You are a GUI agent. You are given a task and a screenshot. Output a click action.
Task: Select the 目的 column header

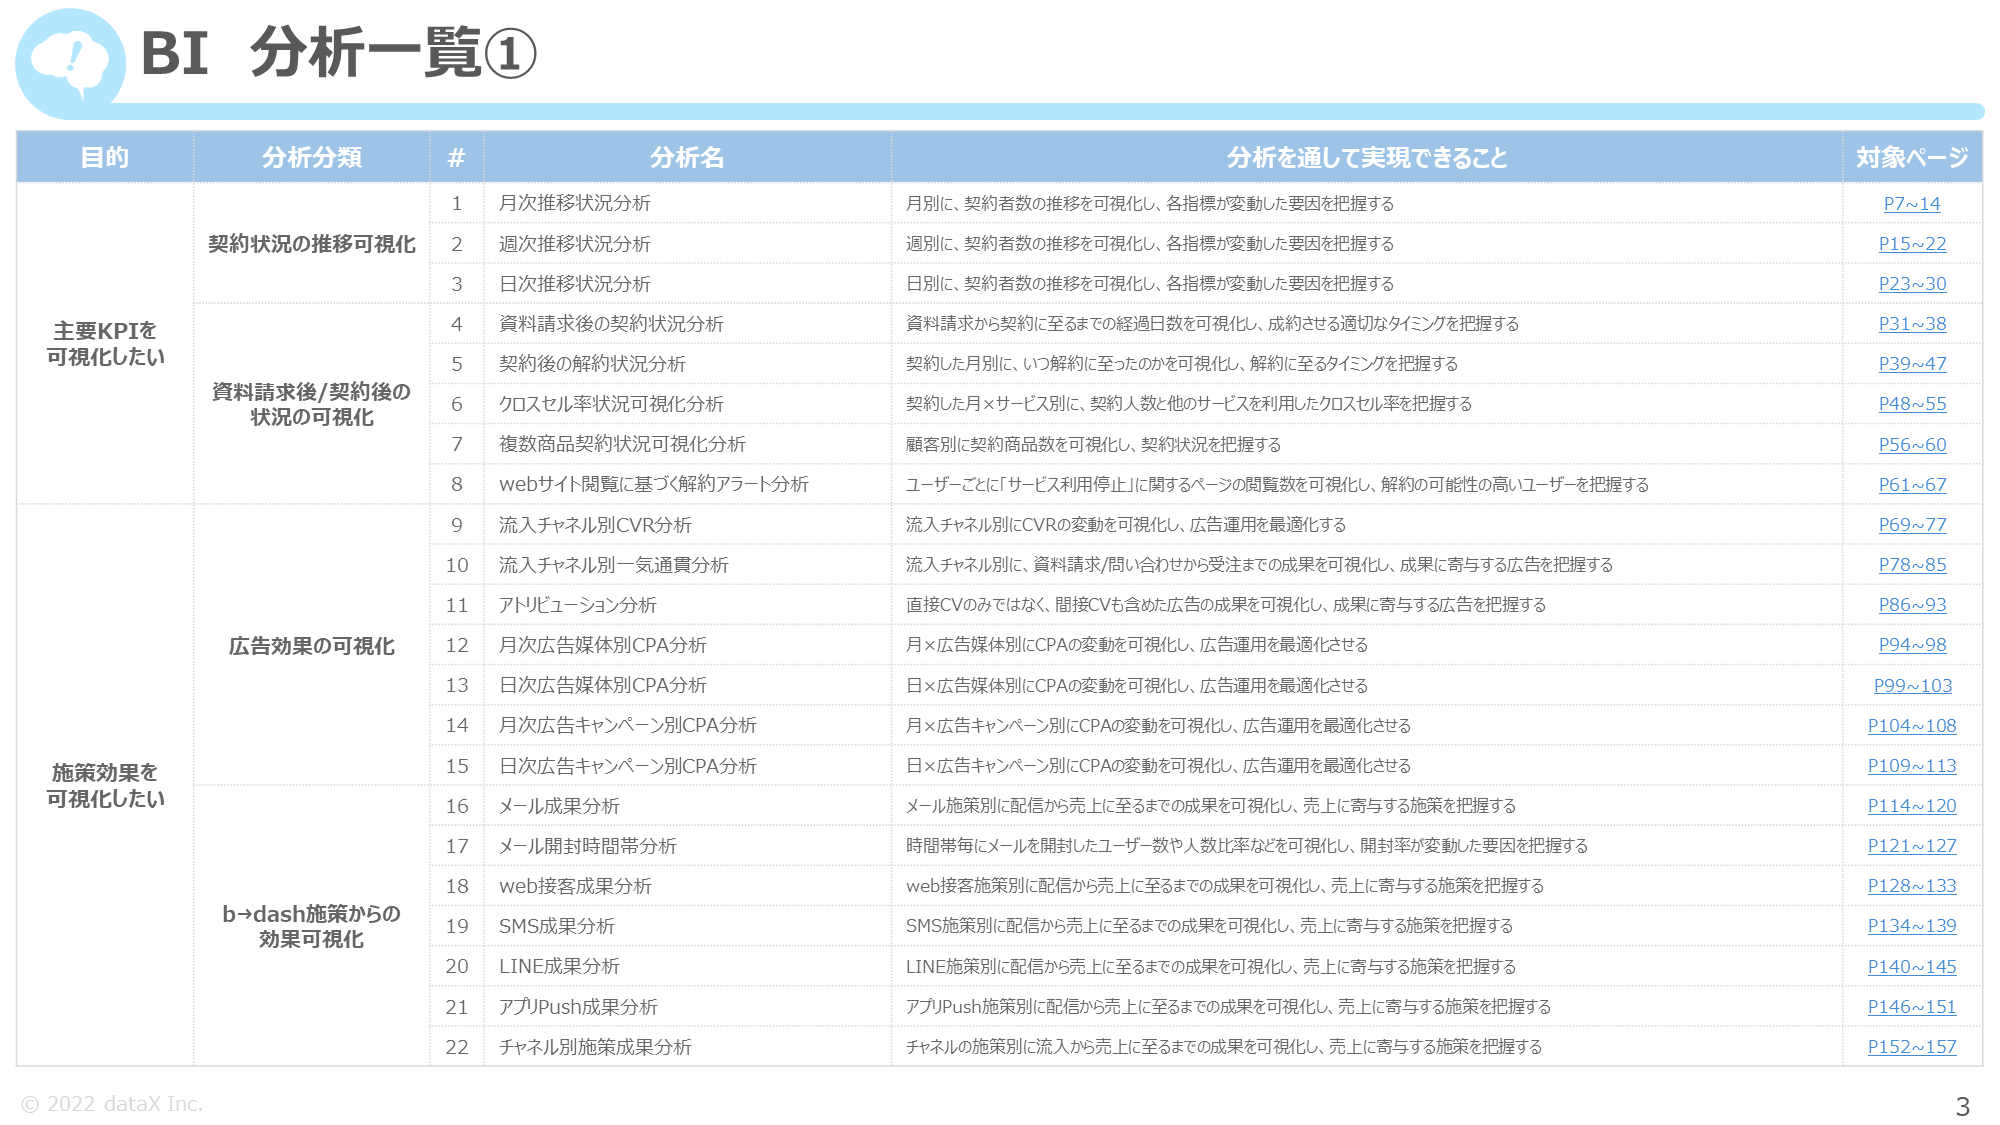[x=105, y=157]
